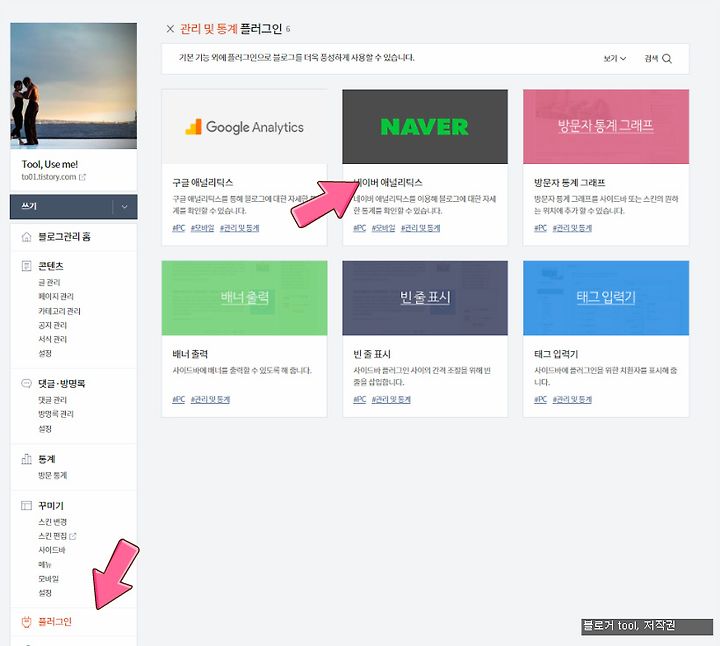
Task: Click the Tool, Use me! blog title
Action: click(50, 164)
